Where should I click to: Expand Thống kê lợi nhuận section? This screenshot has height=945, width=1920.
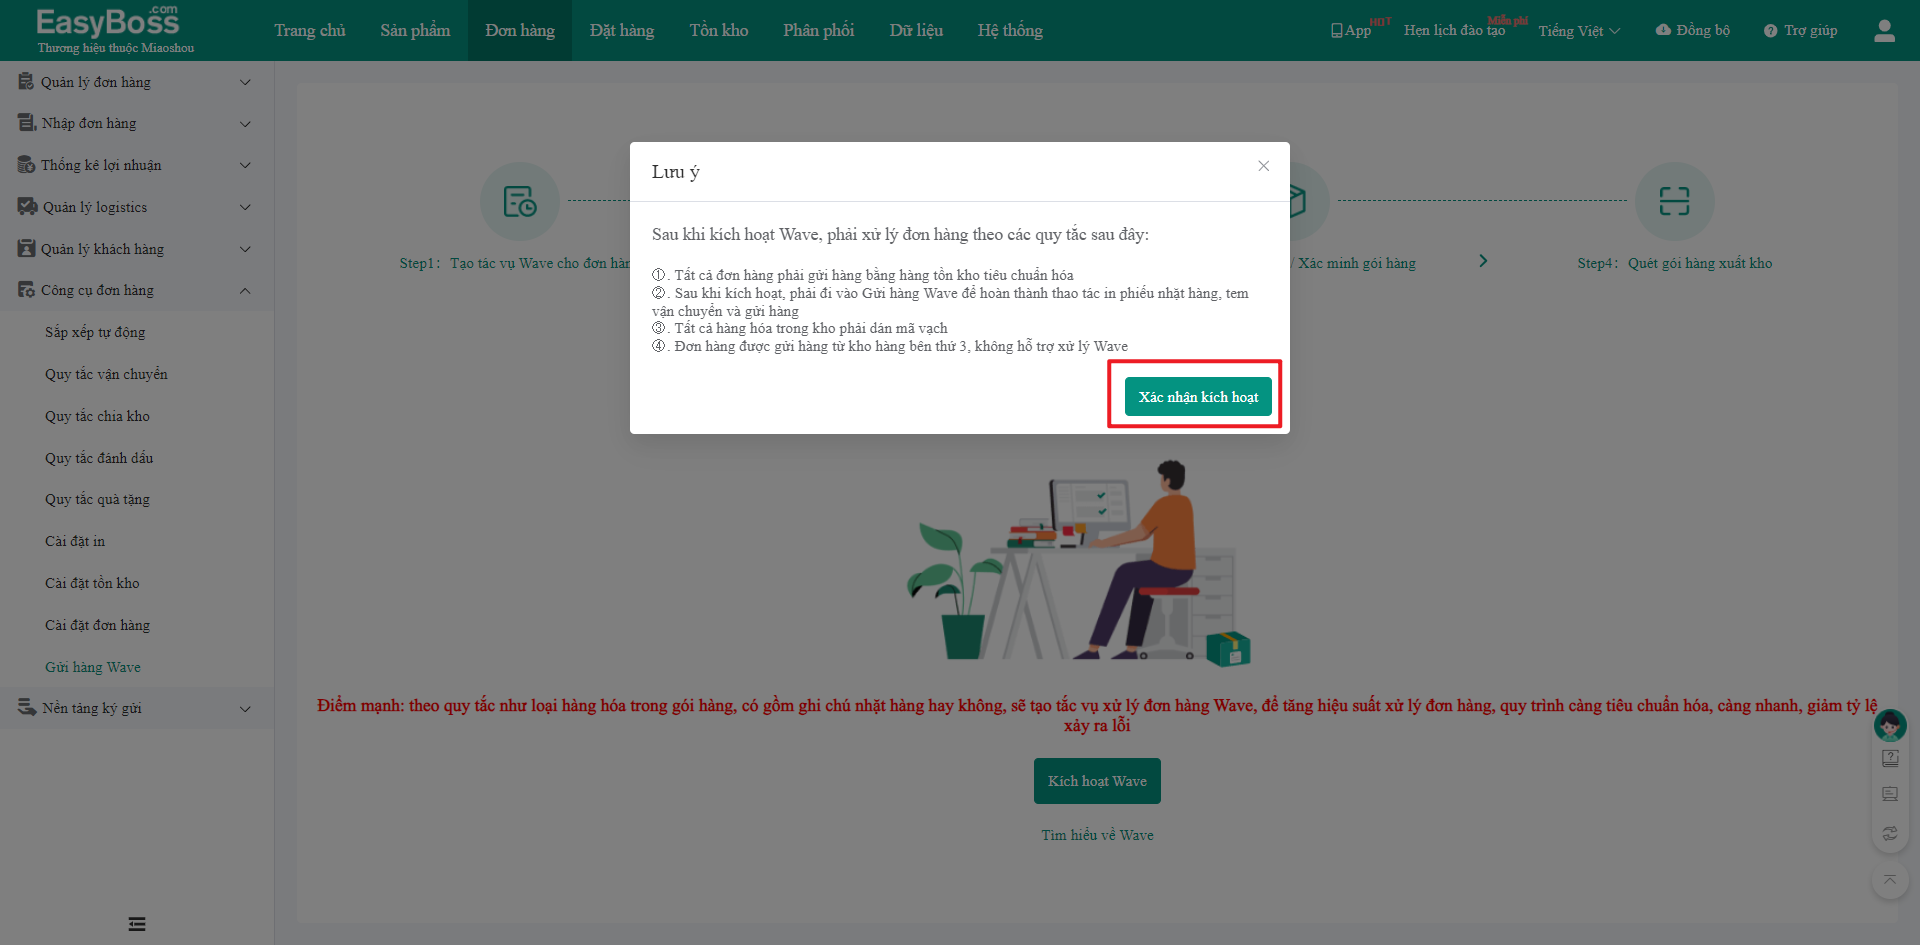pyautogui.click(x=137, y=165)
